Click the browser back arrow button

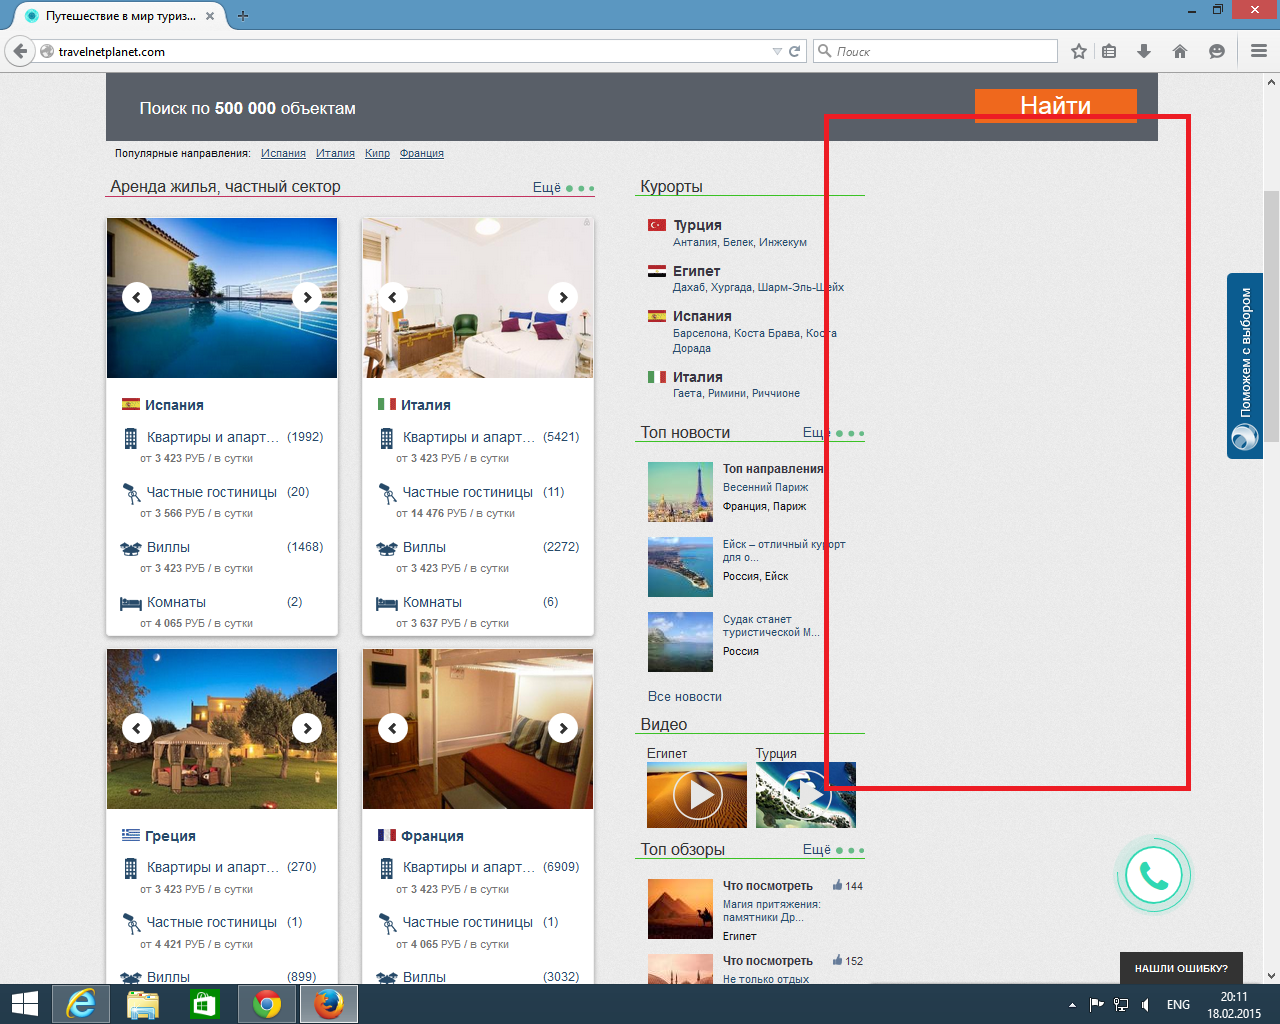coord(20,51)
